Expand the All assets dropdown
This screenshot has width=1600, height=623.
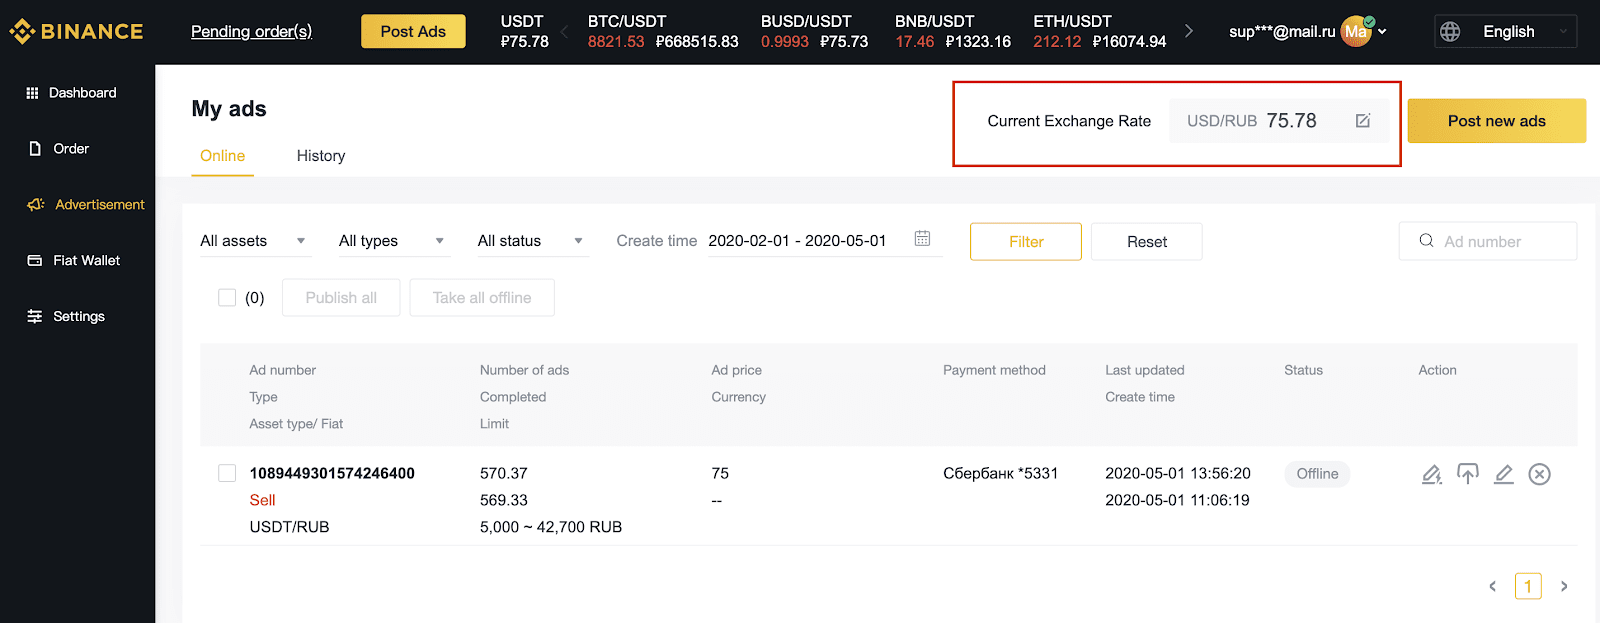coord(255,241)
